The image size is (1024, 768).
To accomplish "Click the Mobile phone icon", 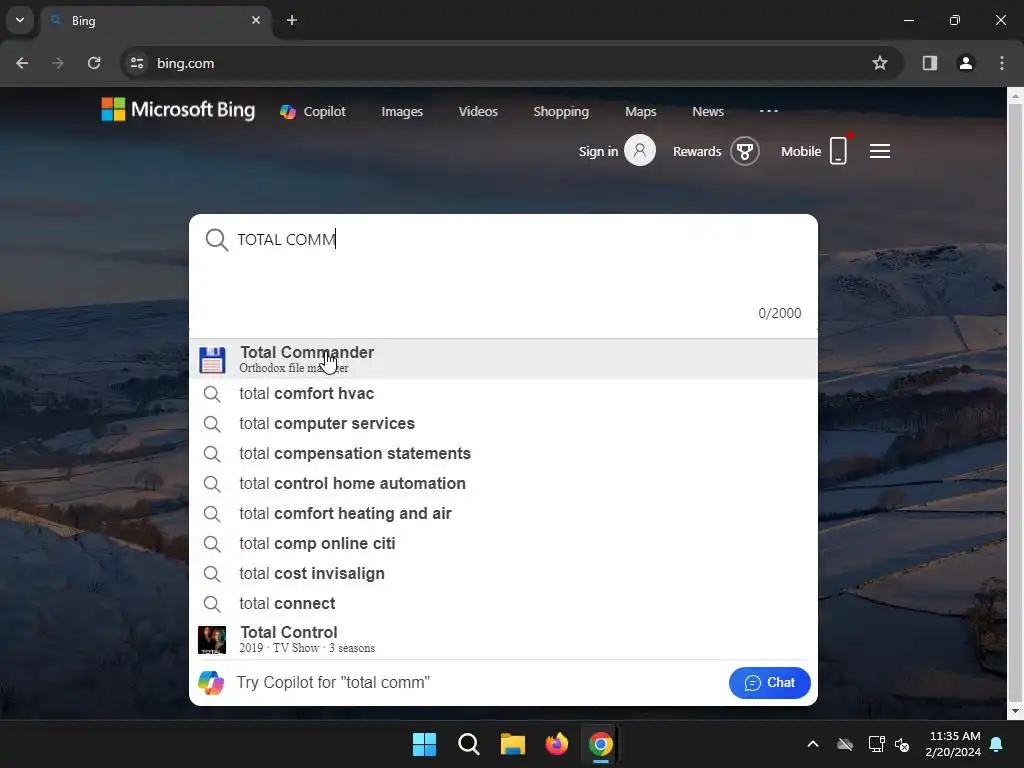I will [x=839, y=151].
